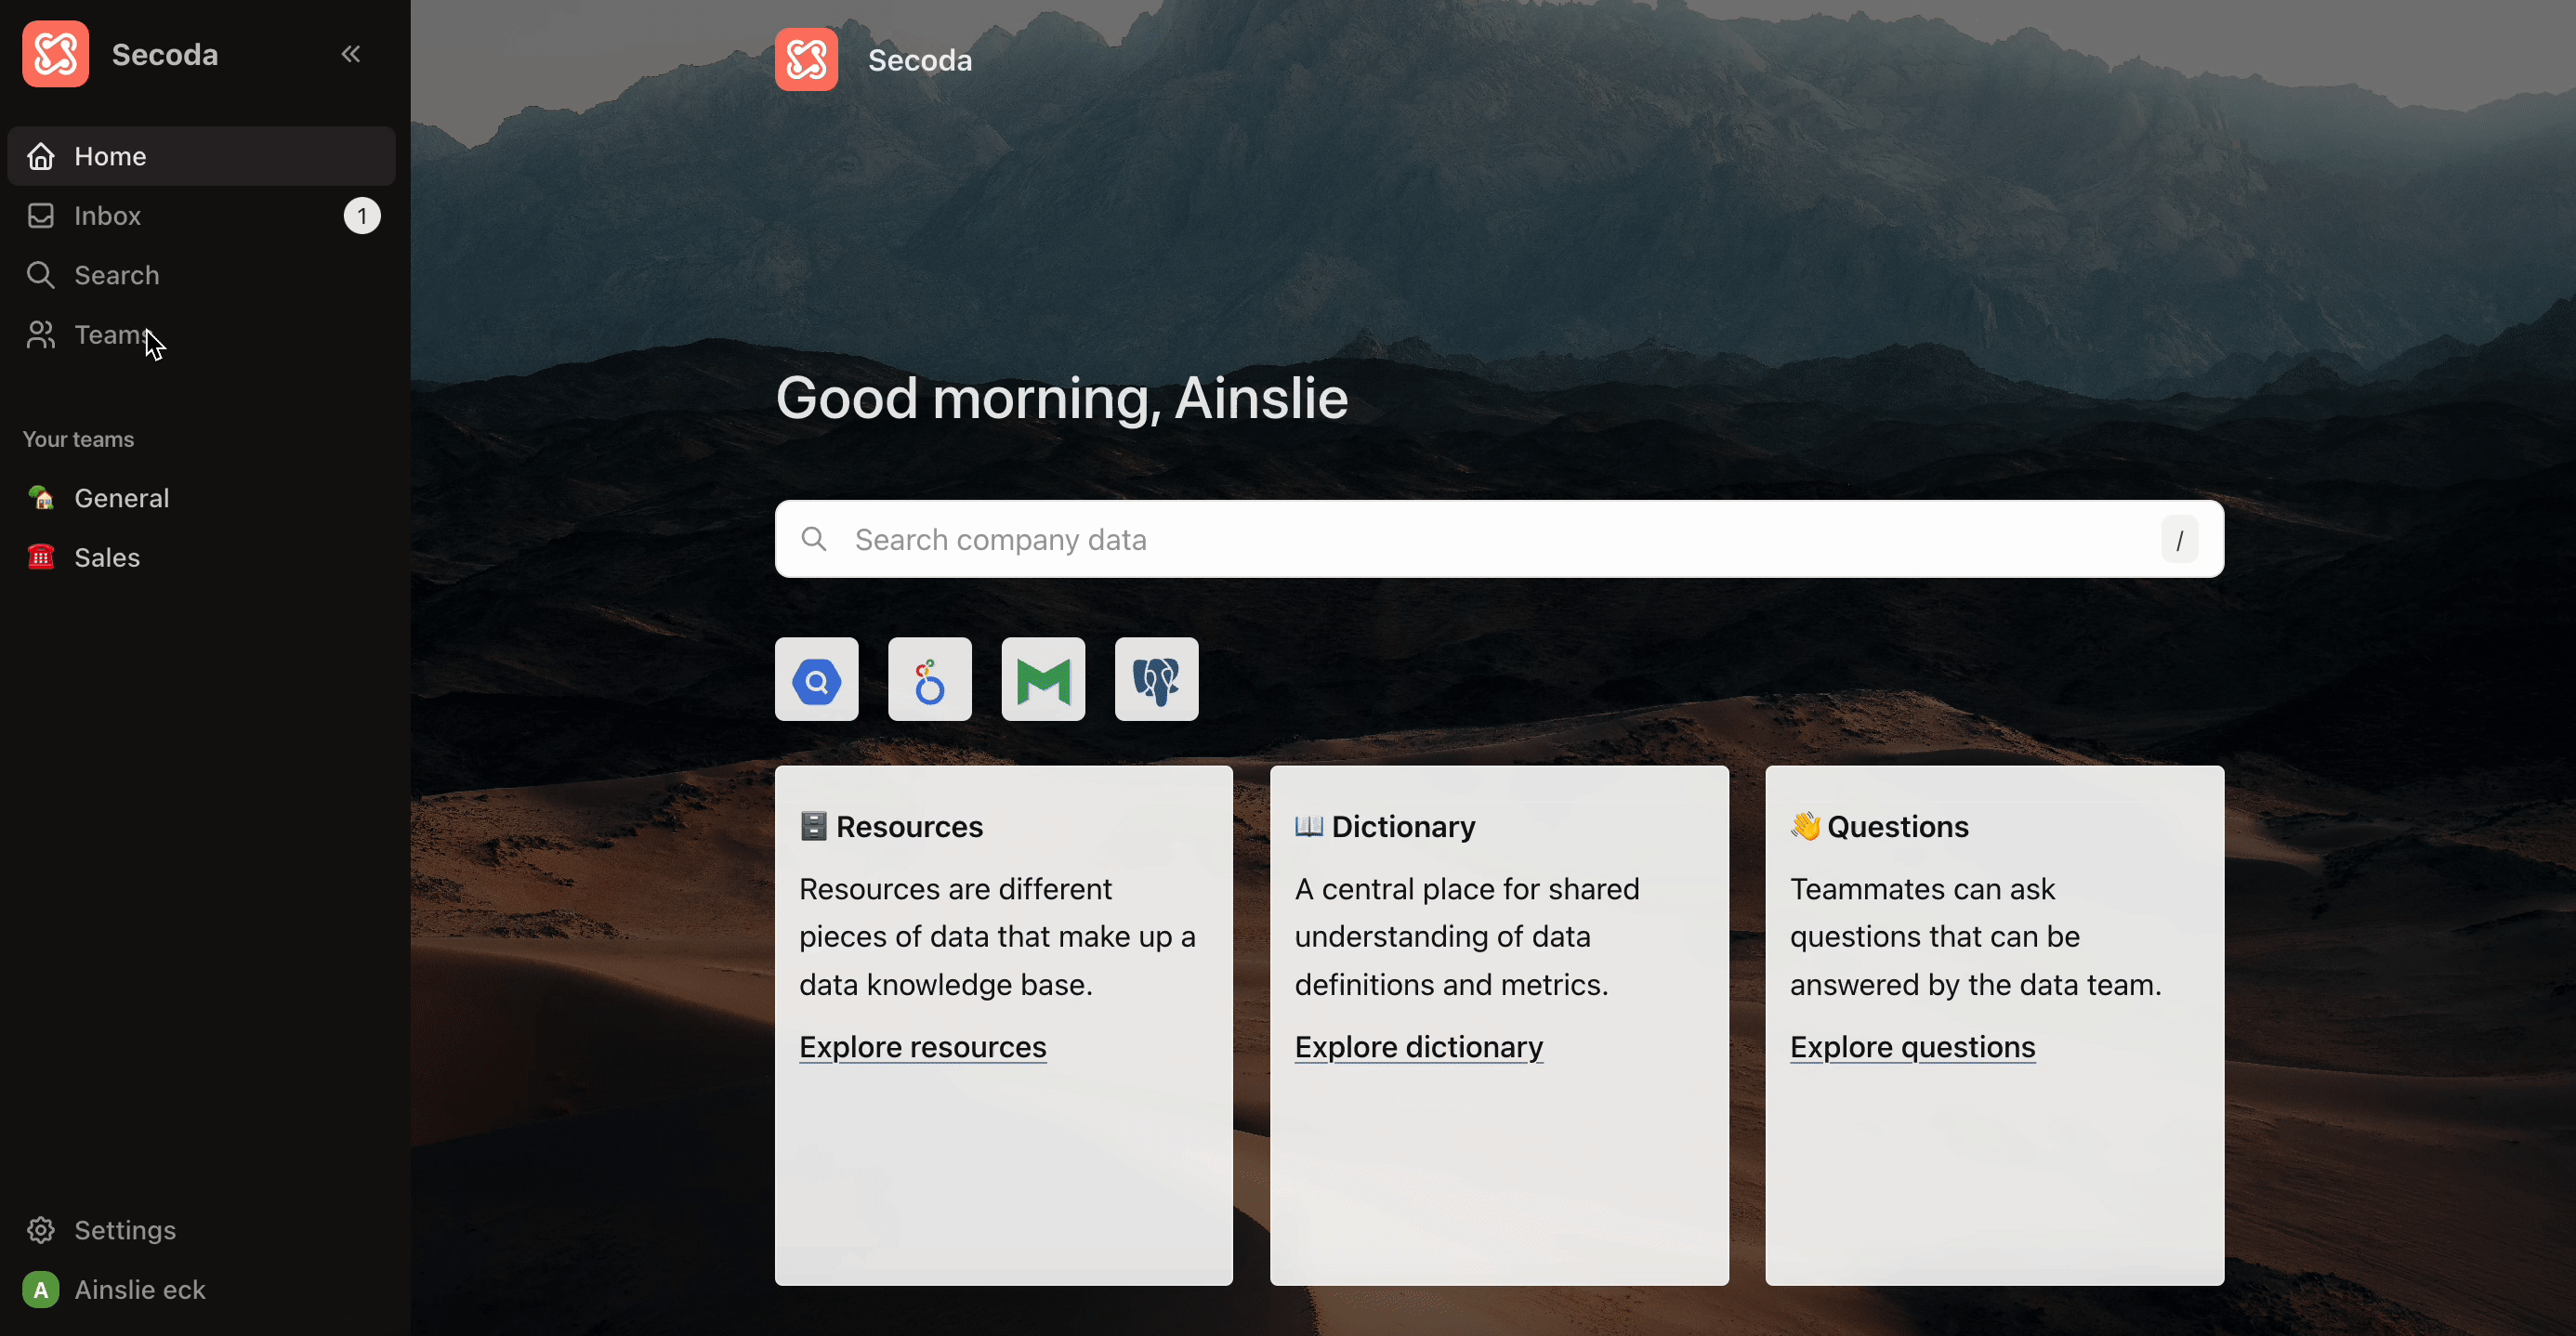The image size is (2576, 1336).
Task: Click the Inbox notification badge showing 1
Action: (x=362, y=216)
